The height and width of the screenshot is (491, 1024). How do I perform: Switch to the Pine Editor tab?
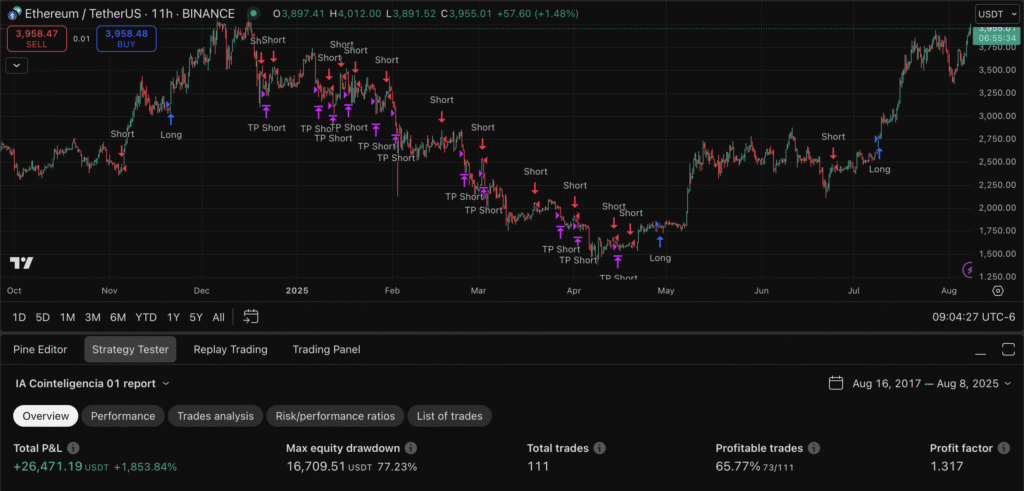tap(40, 349)
